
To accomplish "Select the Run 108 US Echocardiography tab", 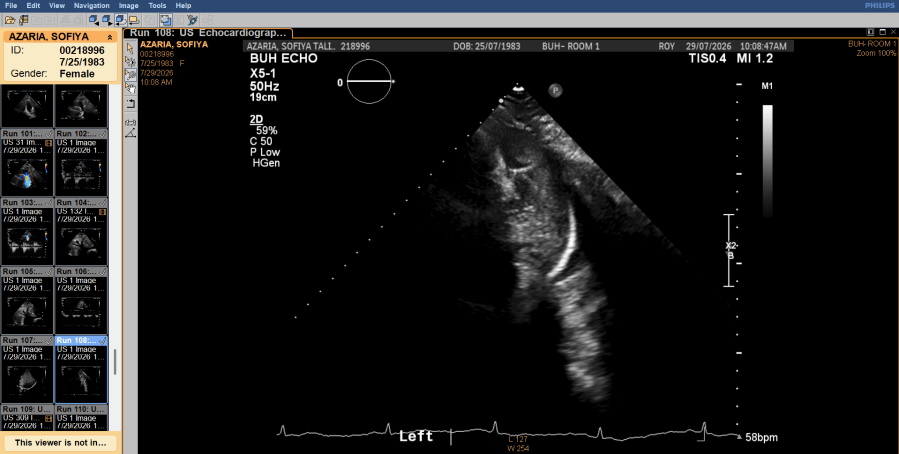I will pyautogui.click(x=208, y=33).
